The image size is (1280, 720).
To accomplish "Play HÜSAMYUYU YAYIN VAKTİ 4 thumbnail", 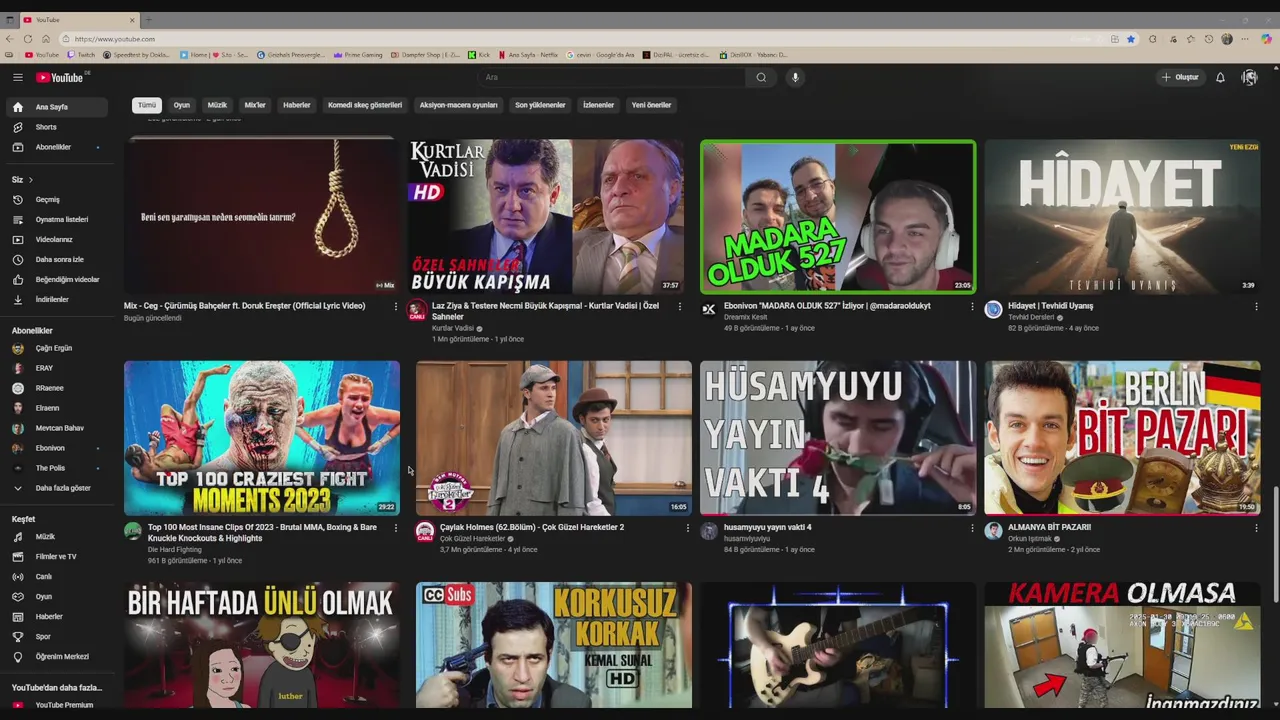I will pos(838,438).
